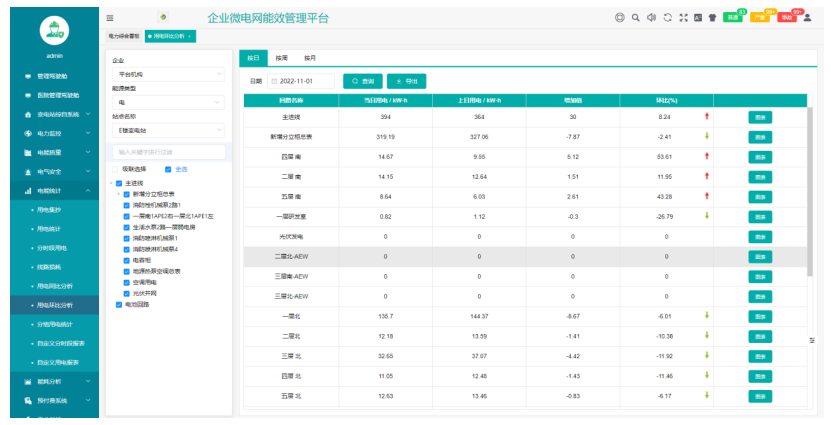Switch to the 按月 monthly tab
Image resolution: width=831 pixels, height=425 pixels.
click(x=310, y=58)
